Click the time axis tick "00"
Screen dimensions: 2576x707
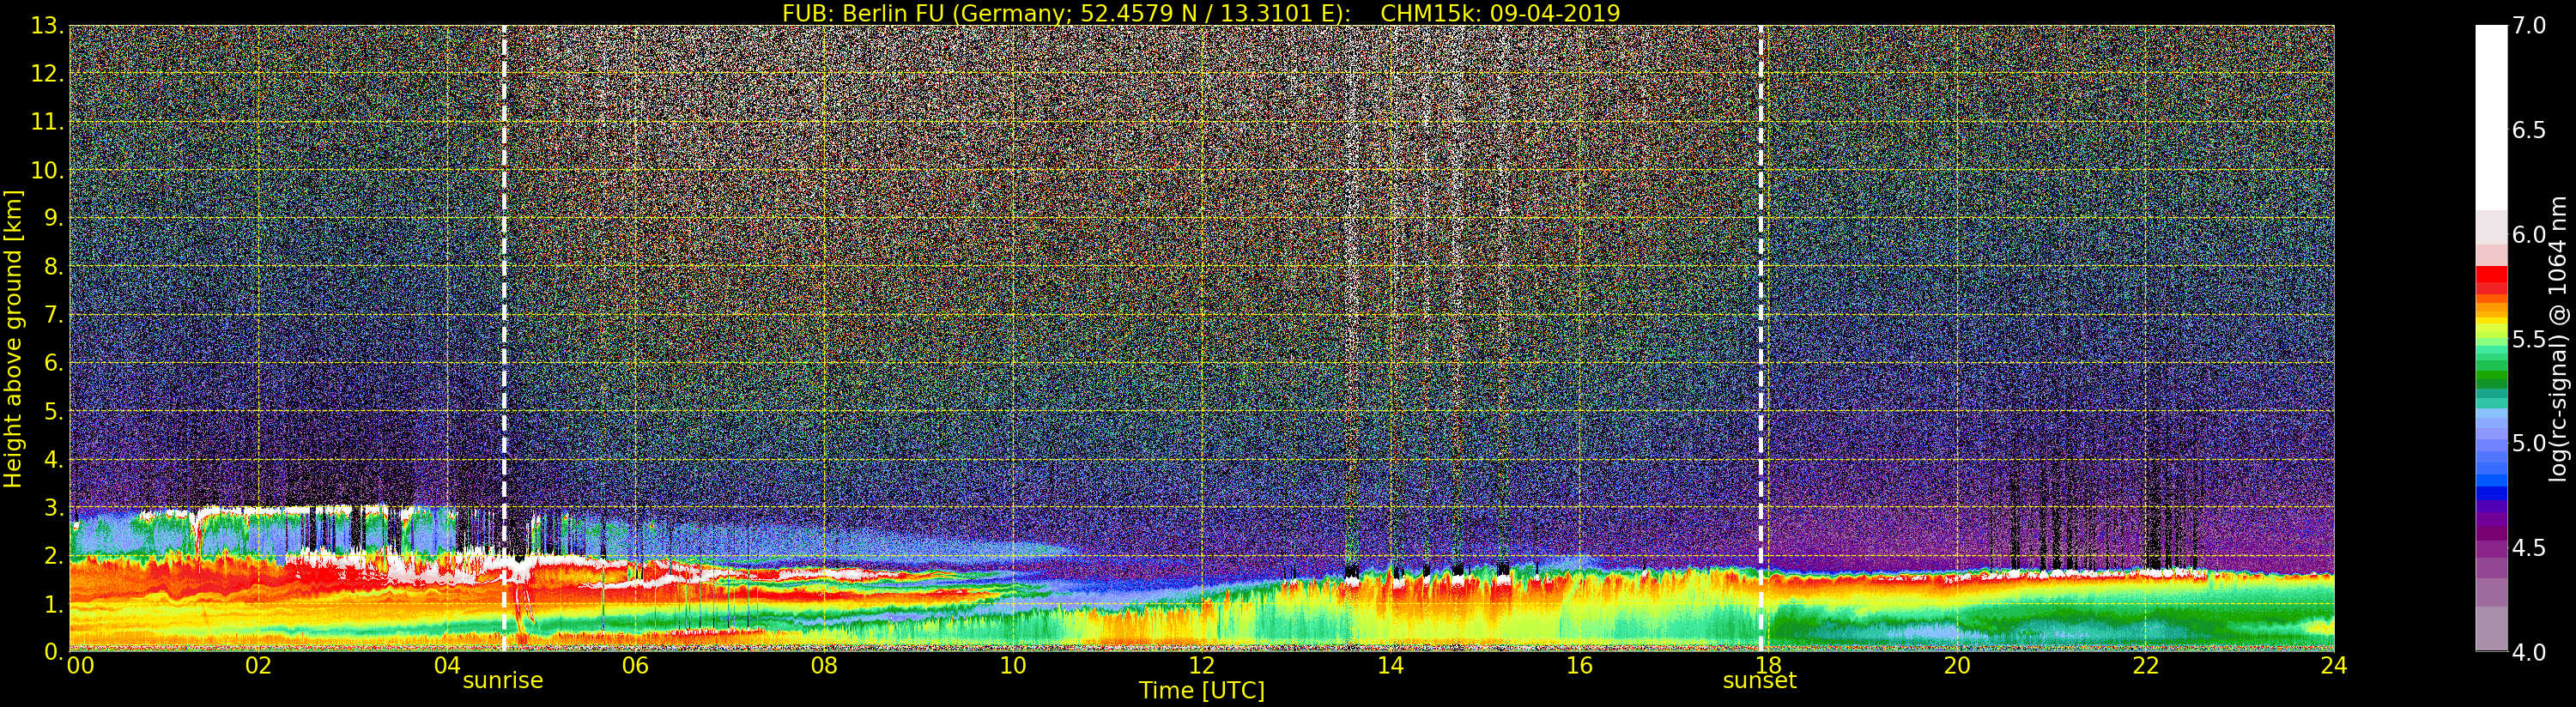point(79,666)
